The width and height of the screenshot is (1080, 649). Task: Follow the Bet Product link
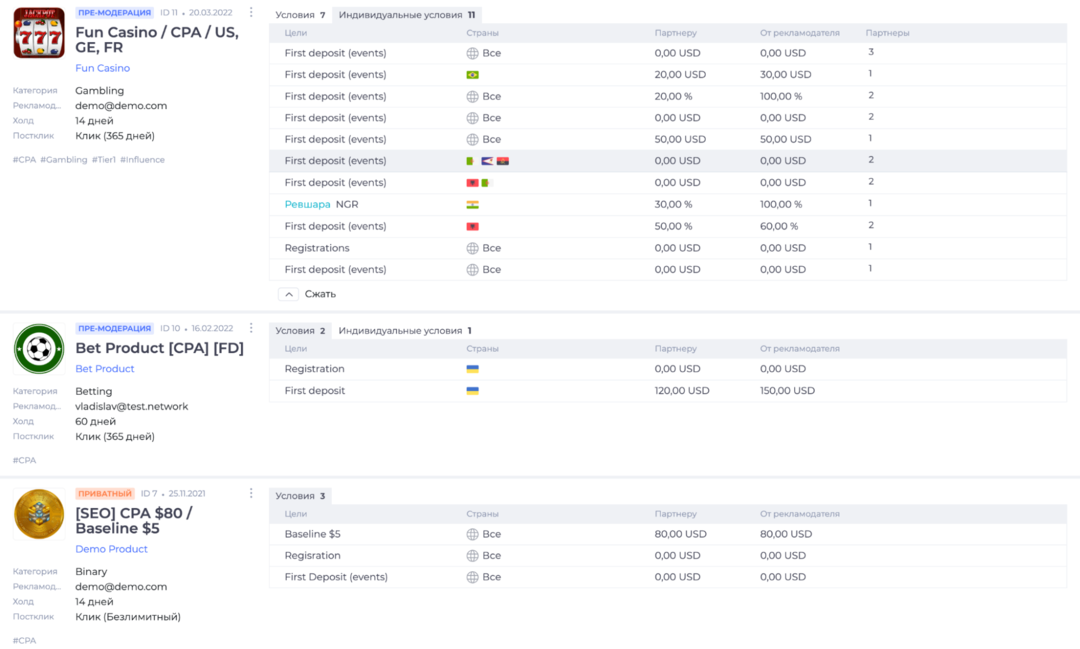coord(104,369)
